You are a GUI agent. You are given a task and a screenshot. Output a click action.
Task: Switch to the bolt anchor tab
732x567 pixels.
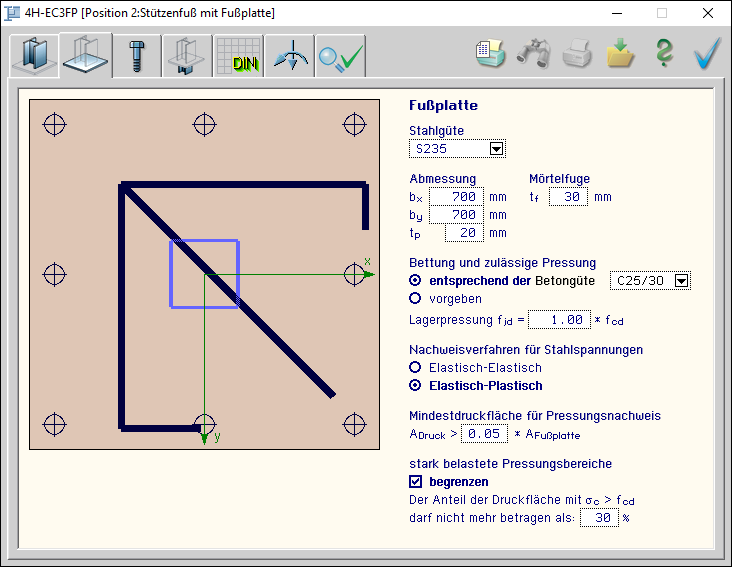click(136, 56)
